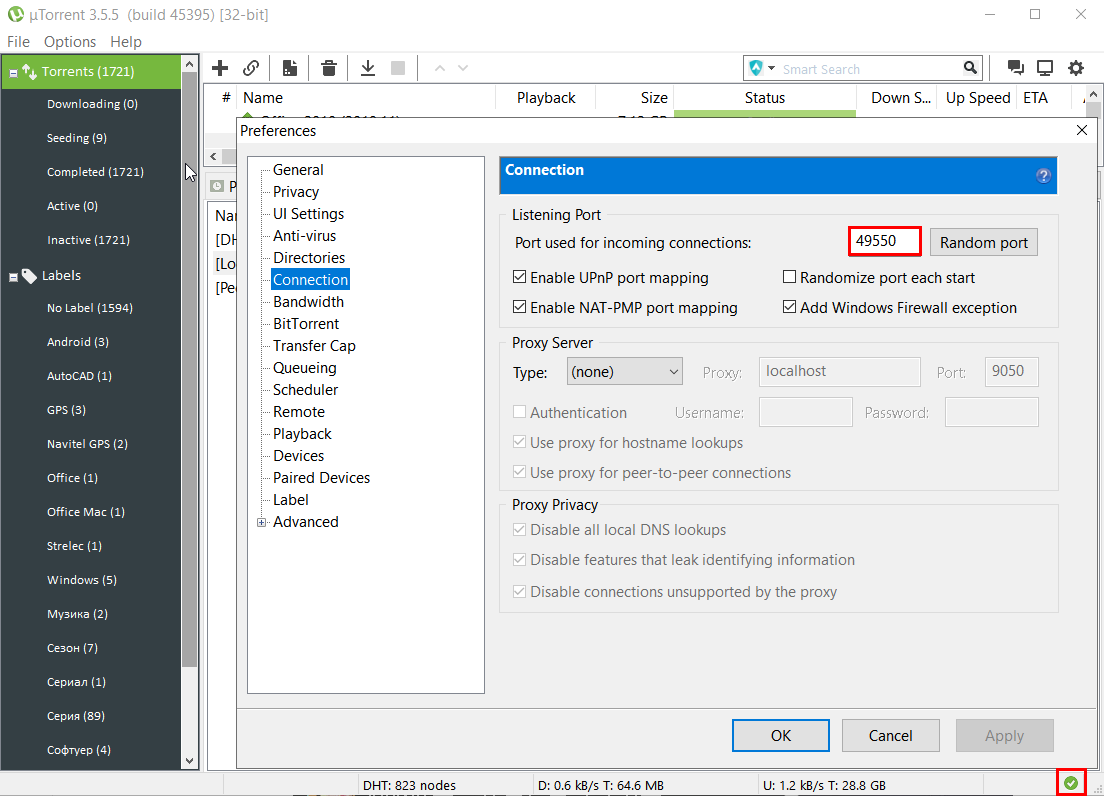Select Bandwidth in preferences tree
This screenshot has height=796, width=1104.
click(x=308, y=301)
